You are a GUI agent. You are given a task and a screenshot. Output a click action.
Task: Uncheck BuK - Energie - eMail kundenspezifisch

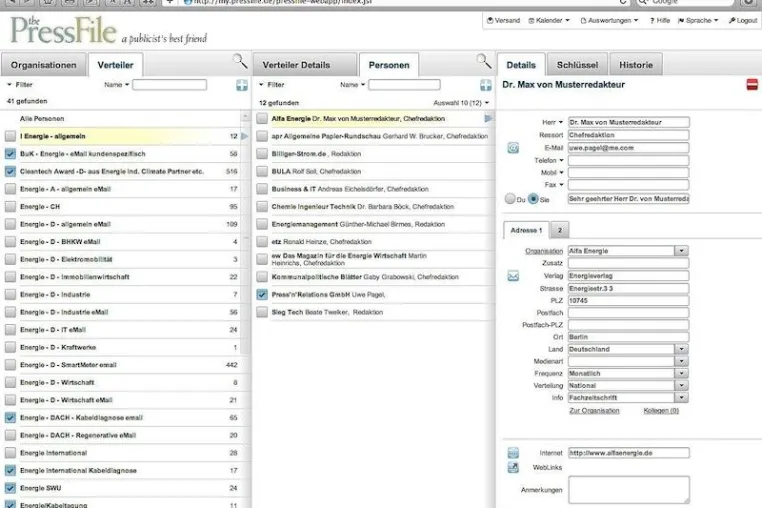tap(10, 154)
